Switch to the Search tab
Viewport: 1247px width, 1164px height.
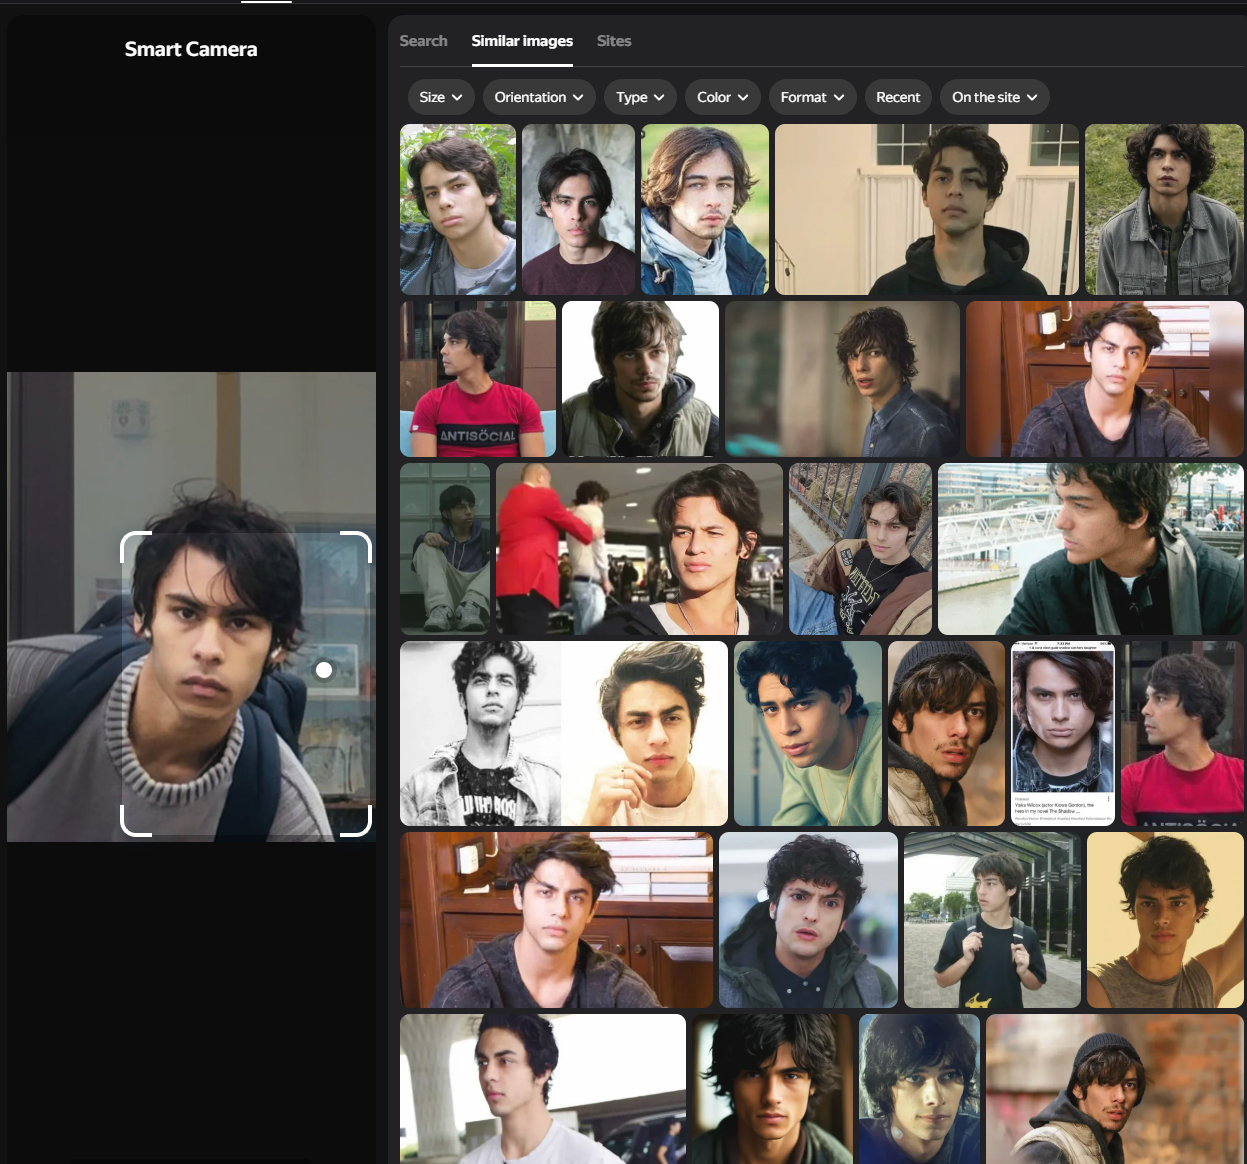tap(423, 41)
